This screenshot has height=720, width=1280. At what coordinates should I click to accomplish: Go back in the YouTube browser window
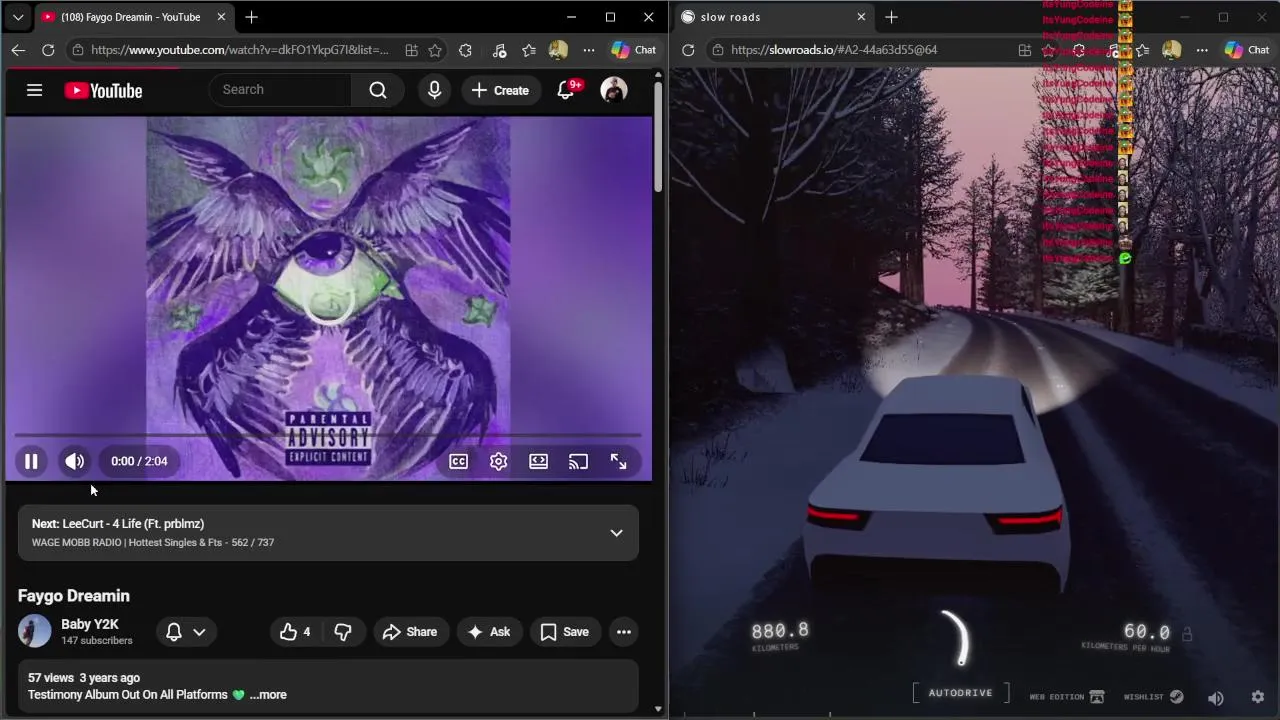click(x=18, y=50)
